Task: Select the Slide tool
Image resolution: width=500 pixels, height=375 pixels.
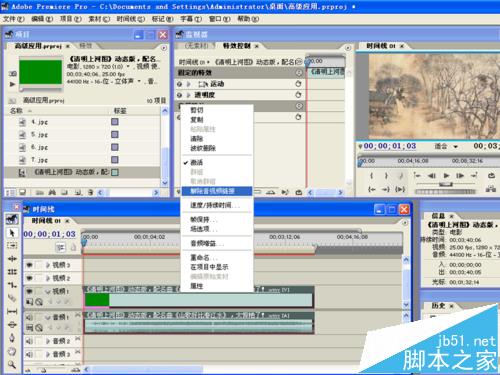Action: tap(12, 324)
